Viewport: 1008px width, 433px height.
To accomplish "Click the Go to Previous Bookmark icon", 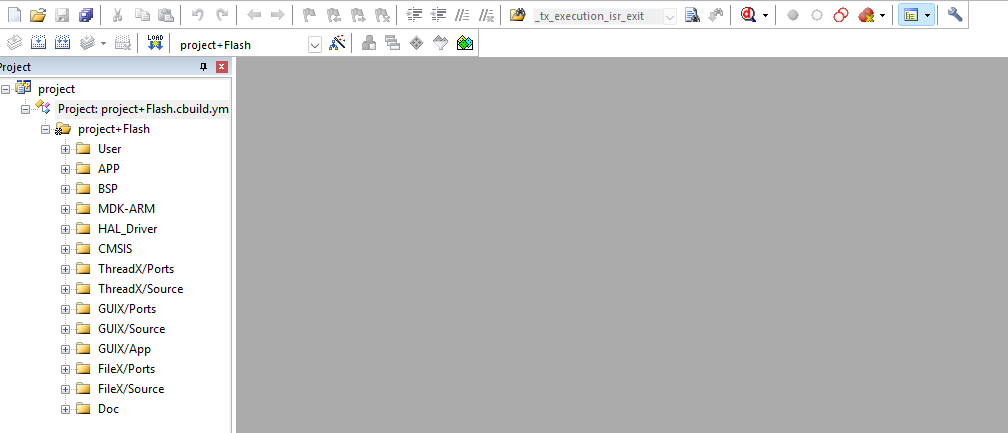I will 334,15.
